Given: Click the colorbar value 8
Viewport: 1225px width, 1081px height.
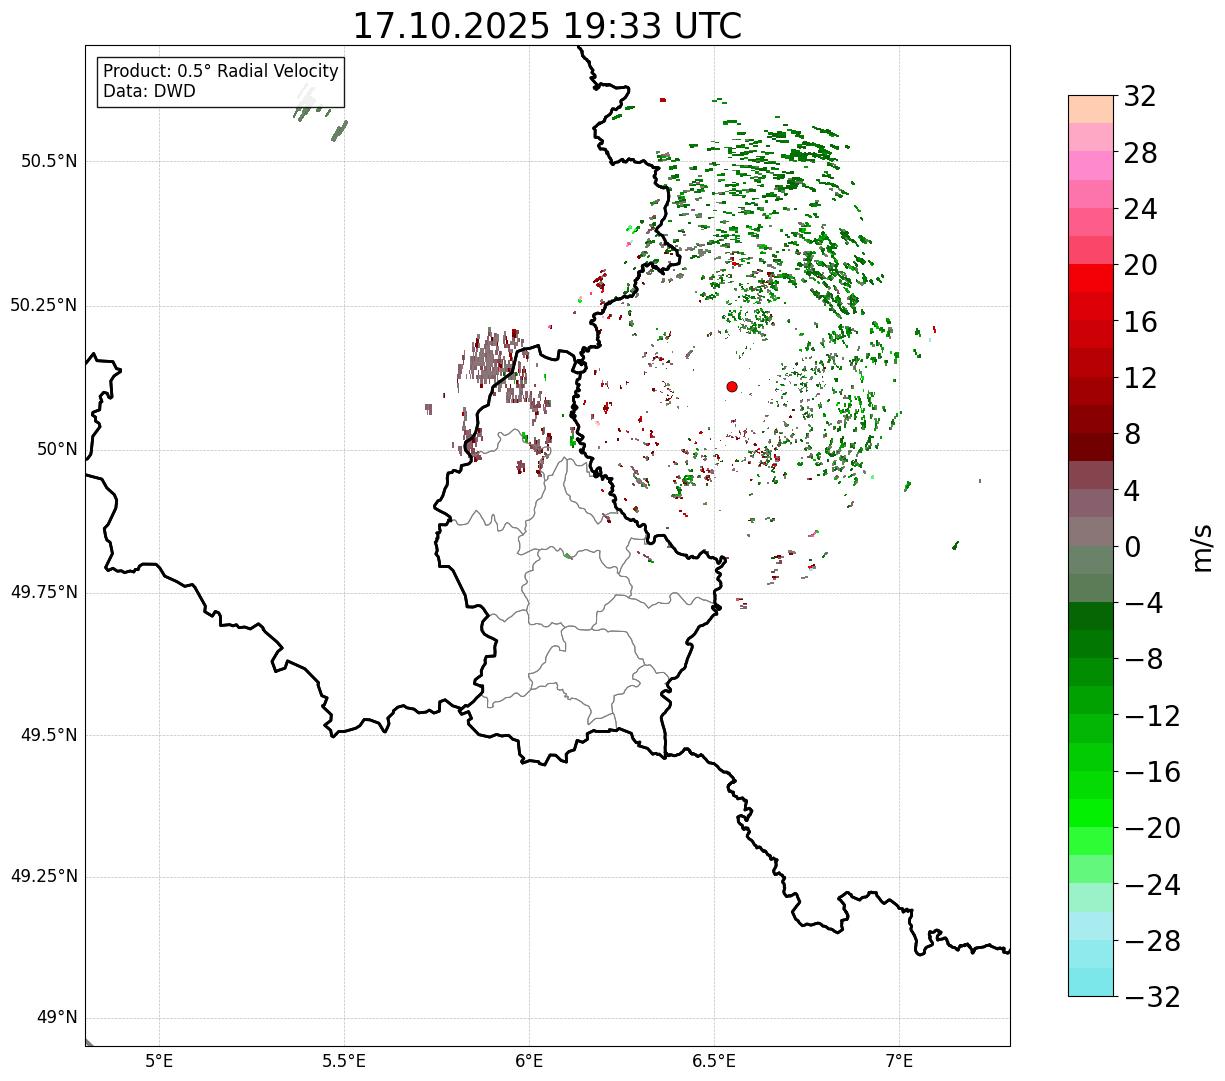Looking at the screenshot, I should coord(1132,435).
